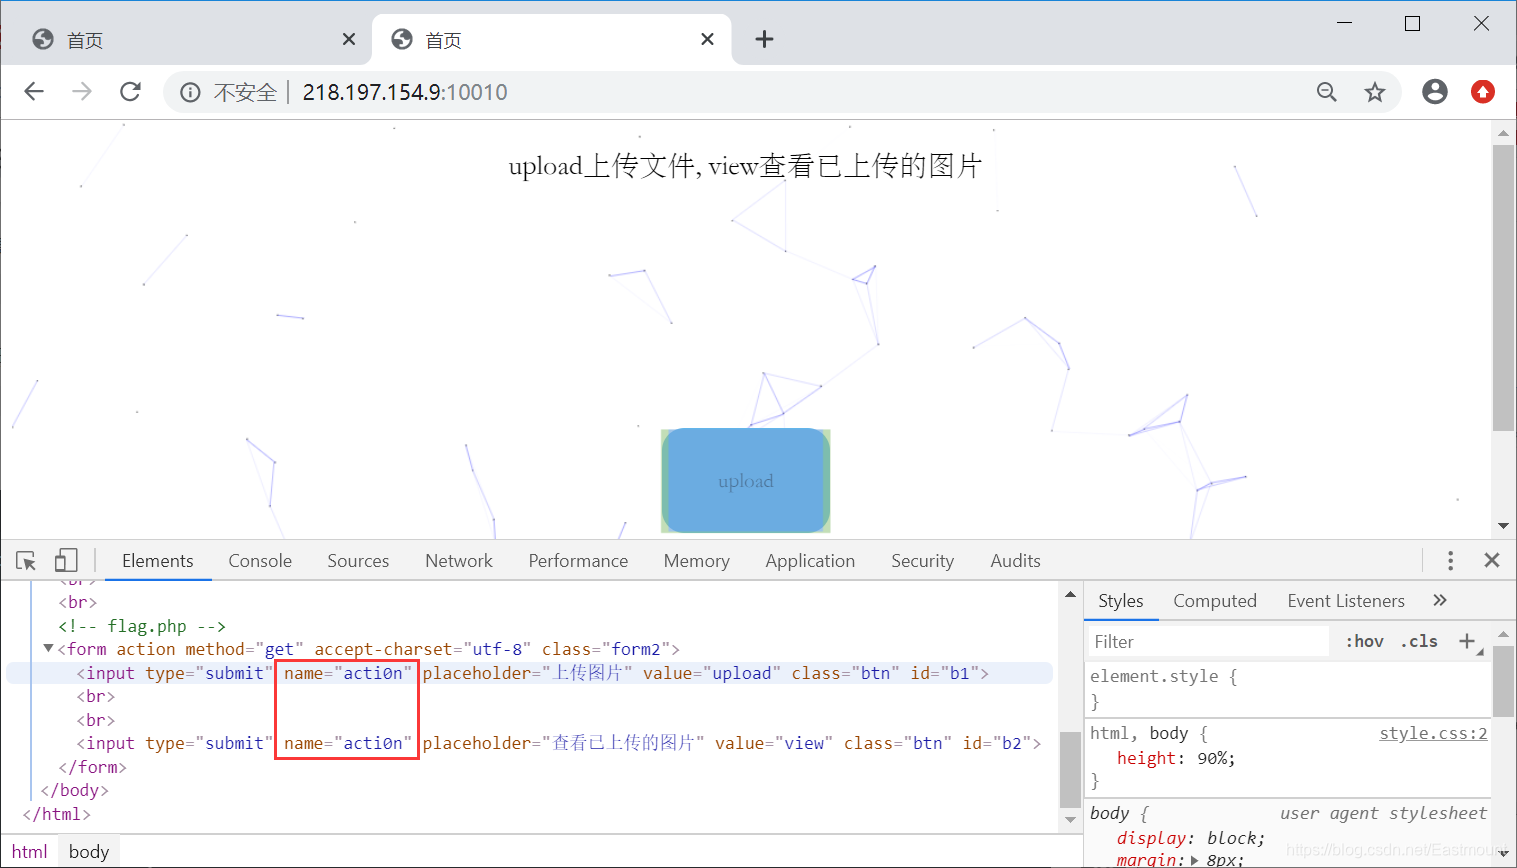
Task: Select the body breadcrumb
Action: tap(89, 852)
